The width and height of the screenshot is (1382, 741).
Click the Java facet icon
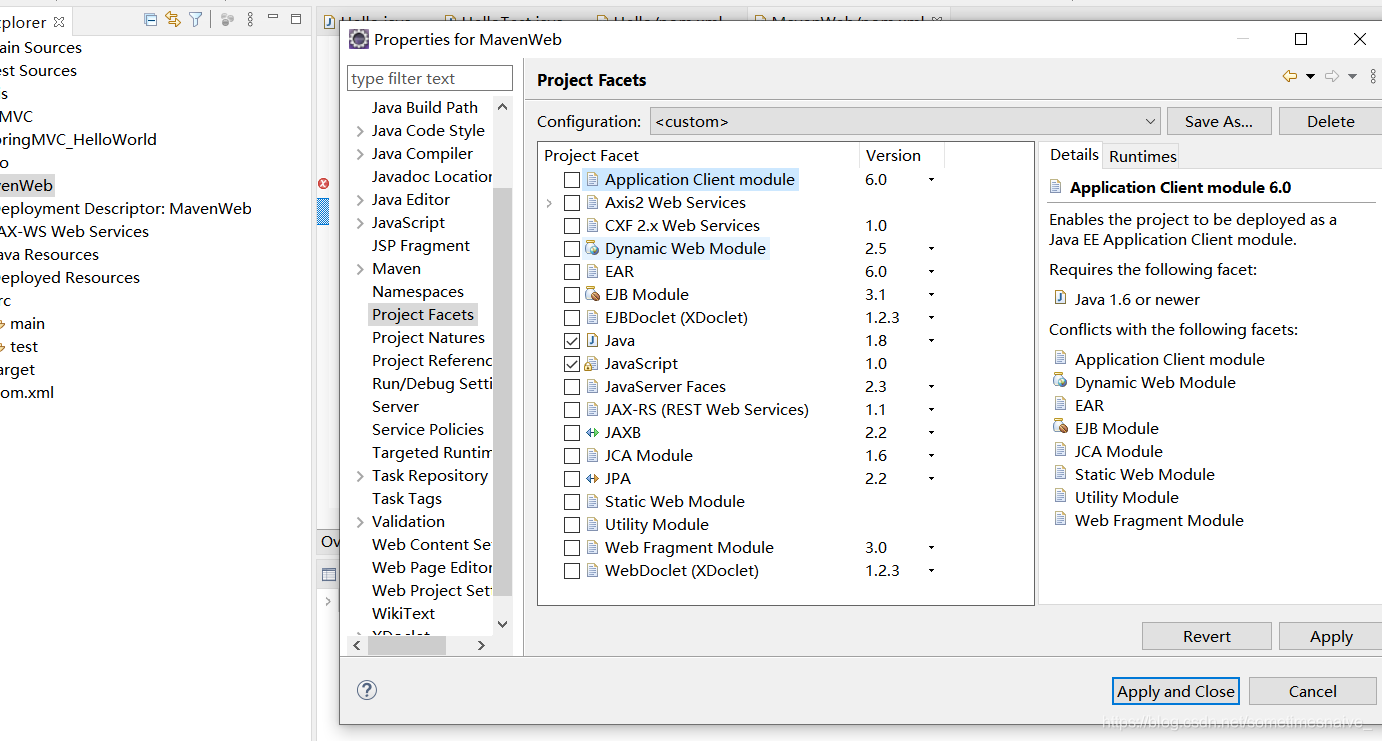592,340
